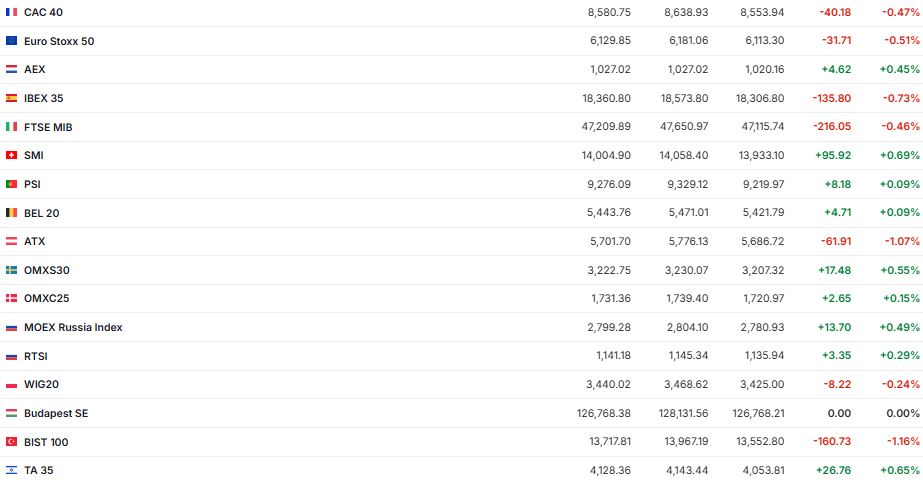923x483 pixels.
Task: Open the OMXS30 index link
Action: click(x=47, y=270)
